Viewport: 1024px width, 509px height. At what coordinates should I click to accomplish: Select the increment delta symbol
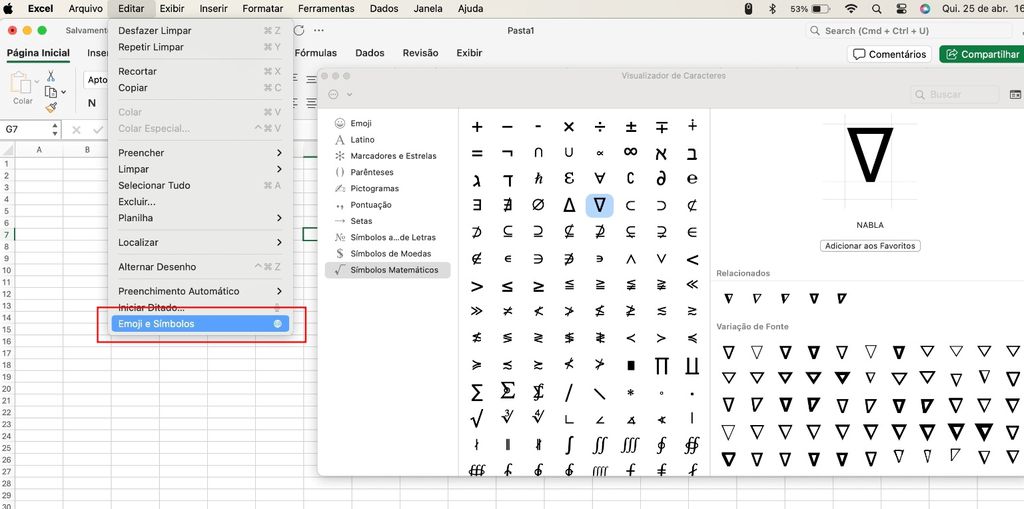[x=569, y=205]
